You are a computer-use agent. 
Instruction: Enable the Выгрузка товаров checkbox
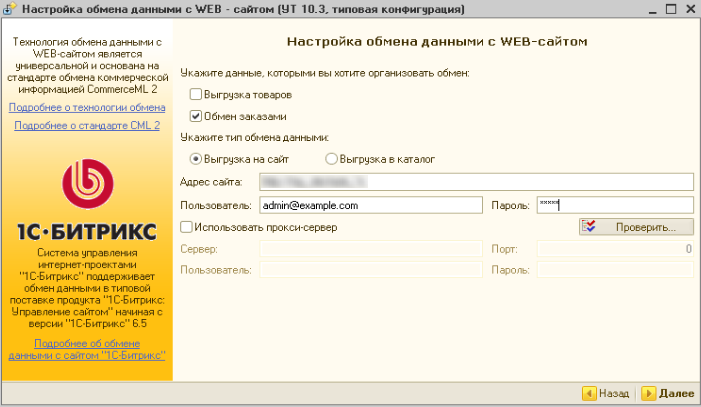[196, 94]
